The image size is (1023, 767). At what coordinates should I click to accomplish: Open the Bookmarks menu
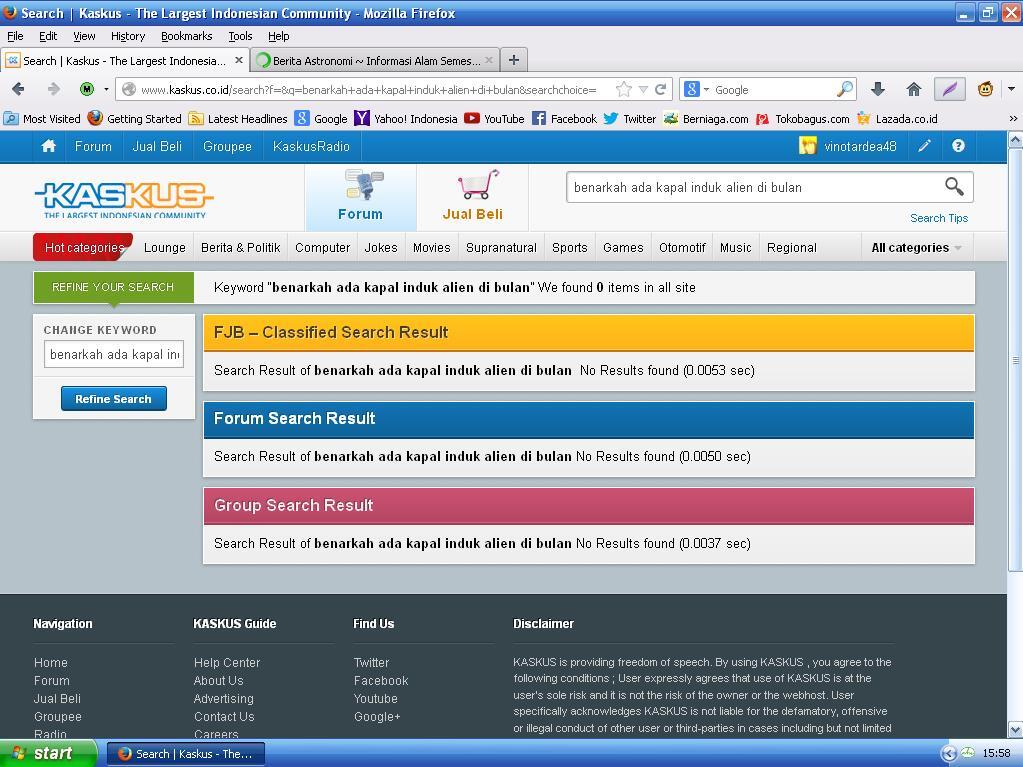pyautogui.click(x=187, y=36)
